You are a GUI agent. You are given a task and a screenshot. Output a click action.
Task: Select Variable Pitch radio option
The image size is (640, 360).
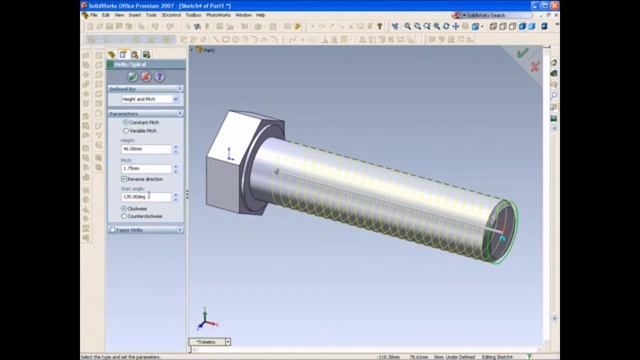(126, 131)
